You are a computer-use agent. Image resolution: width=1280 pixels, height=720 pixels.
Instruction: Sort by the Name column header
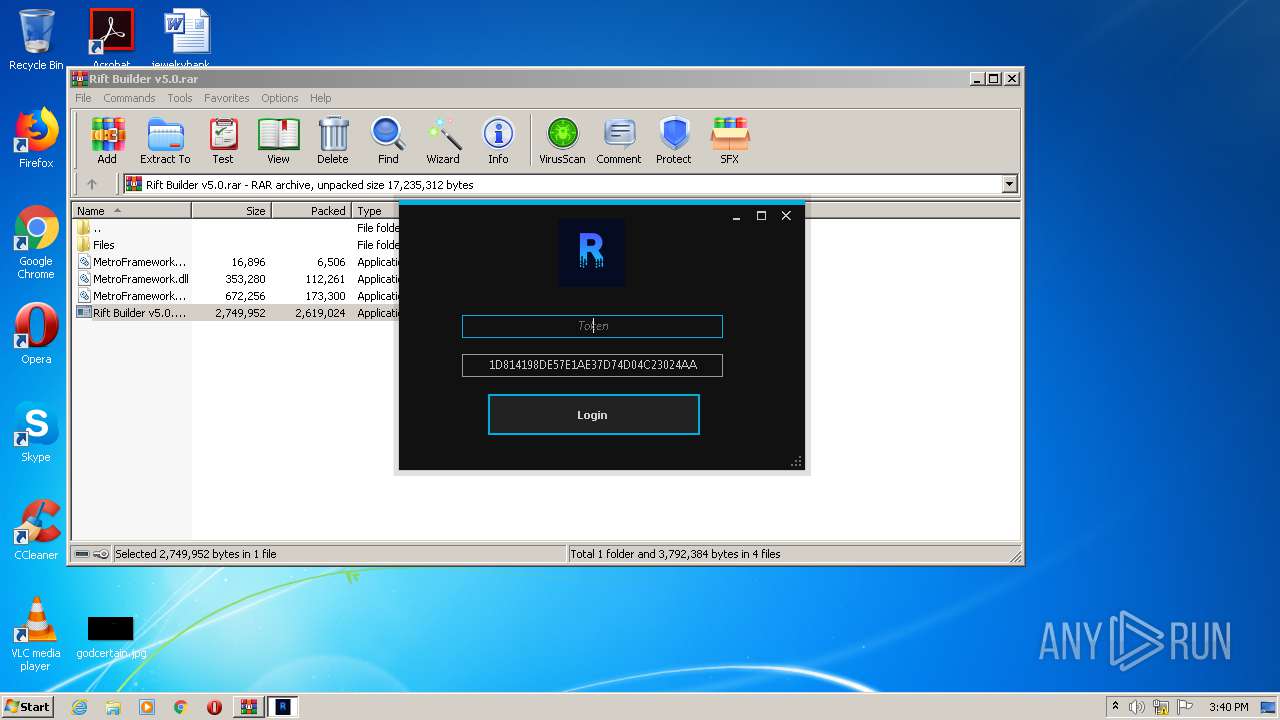pos(132,211)
